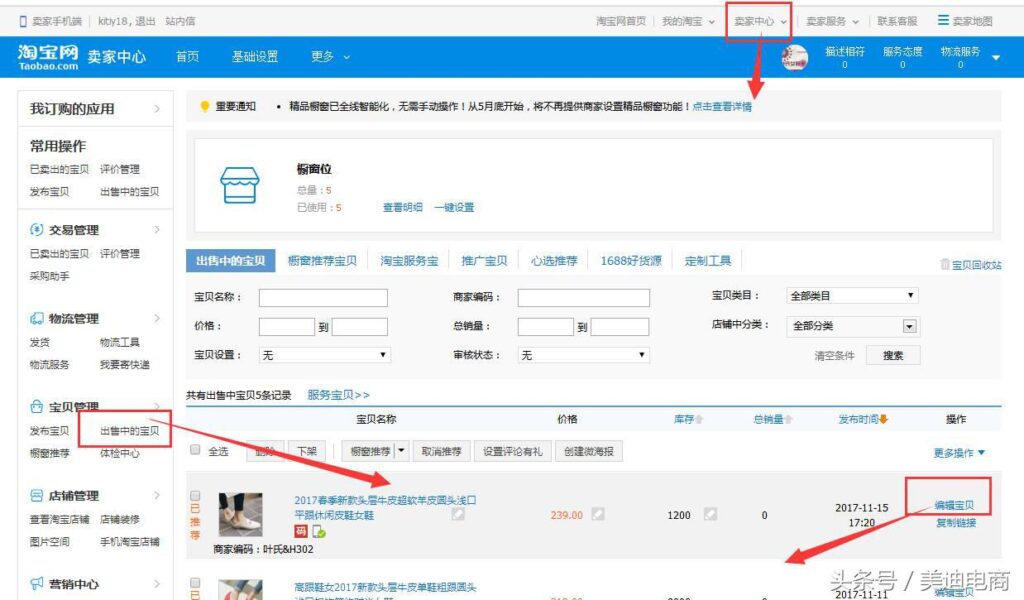Switch to the 推广宝贝 tab
This screenshot has height=600, width=1024.
point(484,261)
